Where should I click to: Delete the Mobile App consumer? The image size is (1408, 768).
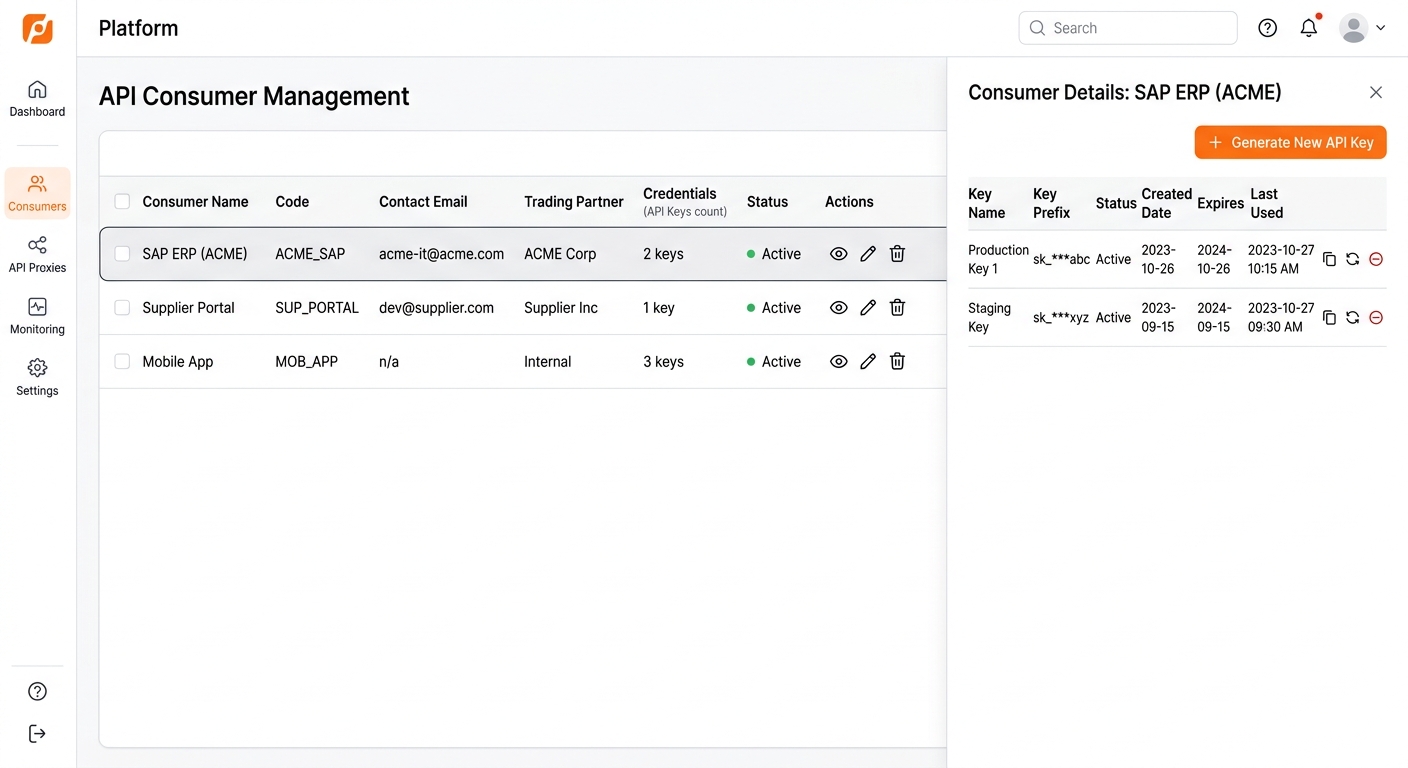click(x=898, y=362)
